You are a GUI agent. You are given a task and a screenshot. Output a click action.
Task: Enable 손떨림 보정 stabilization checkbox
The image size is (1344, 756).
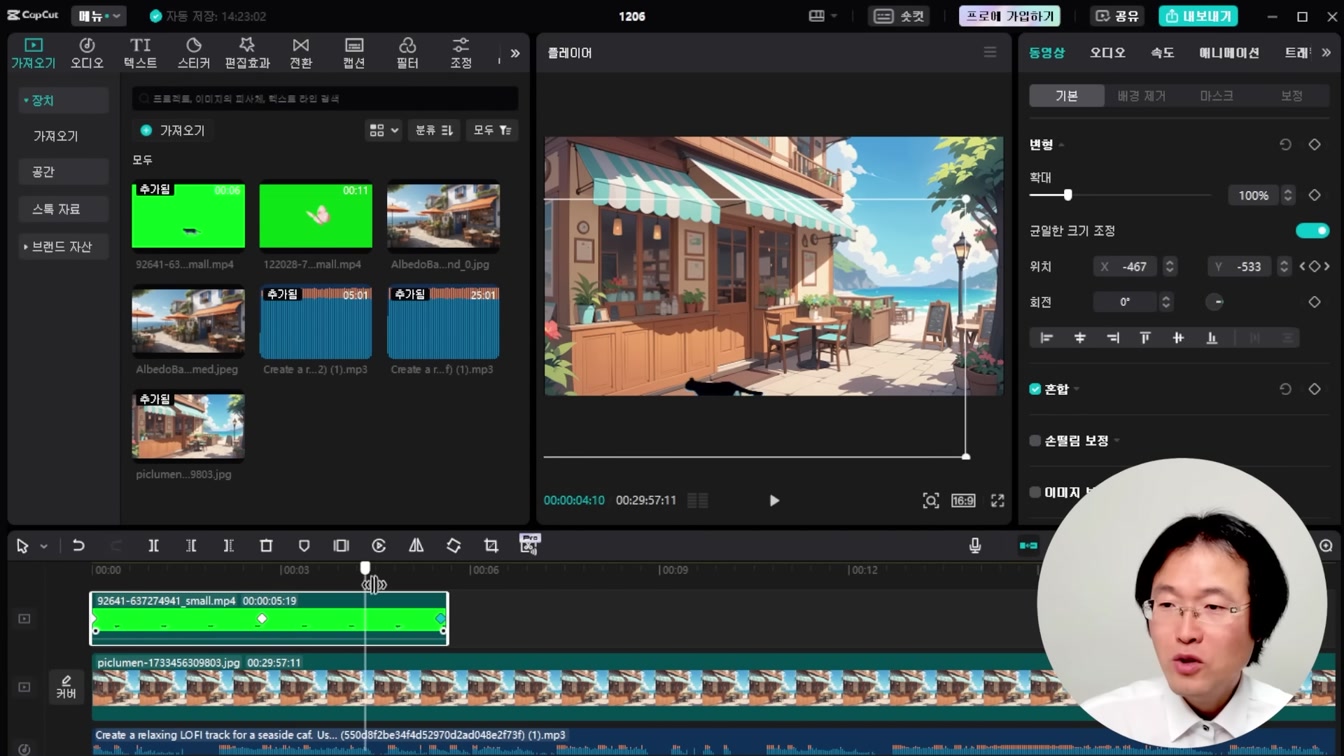click(x=1035, y=441)
